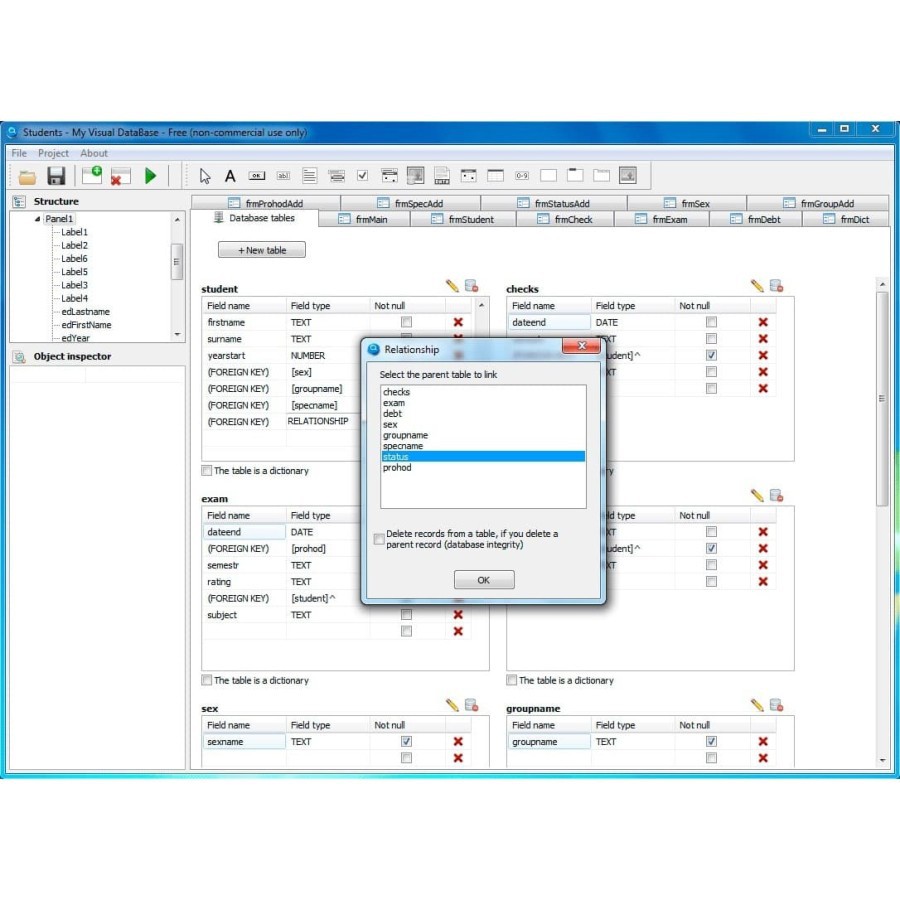Open the Project menu

53,153
